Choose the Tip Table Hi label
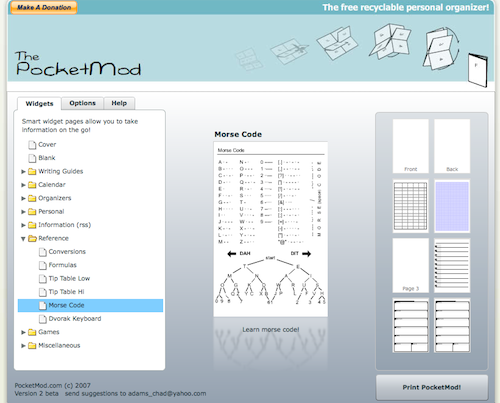The width and height of the screenshot is (500, 403). tap(66, 292)
